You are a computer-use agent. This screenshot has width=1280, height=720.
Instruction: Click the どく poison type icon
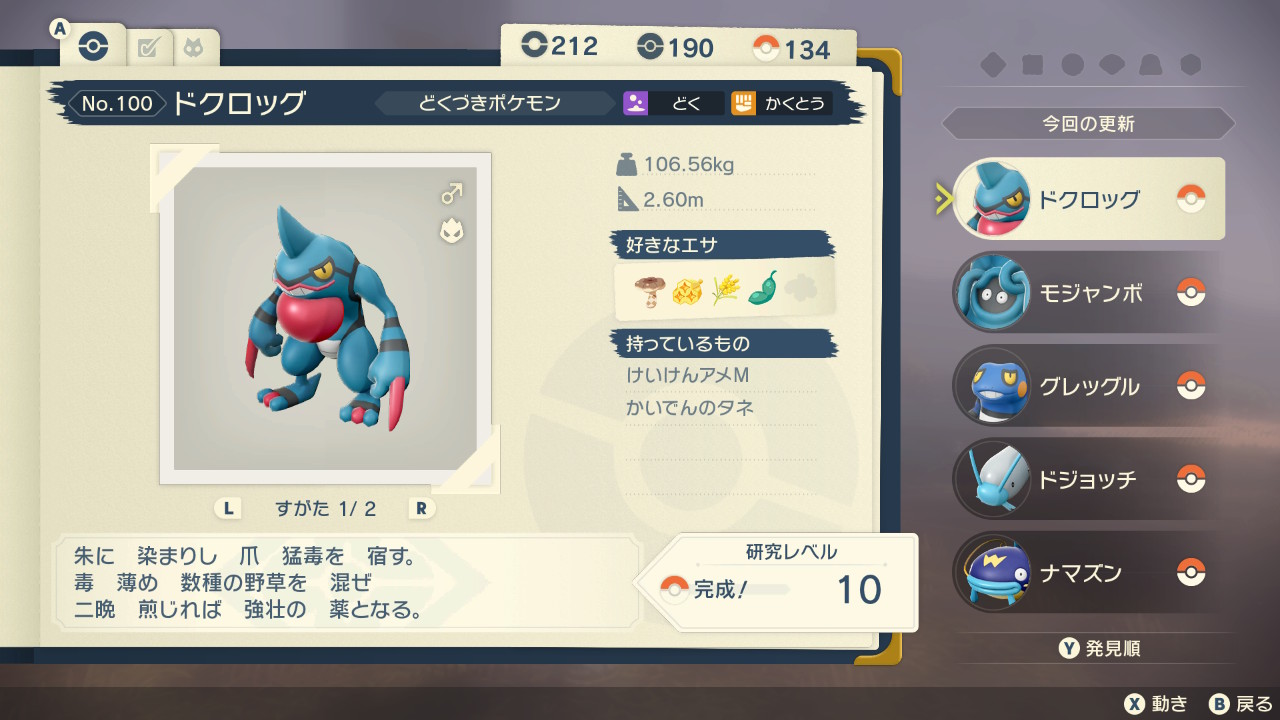[636, 103]
